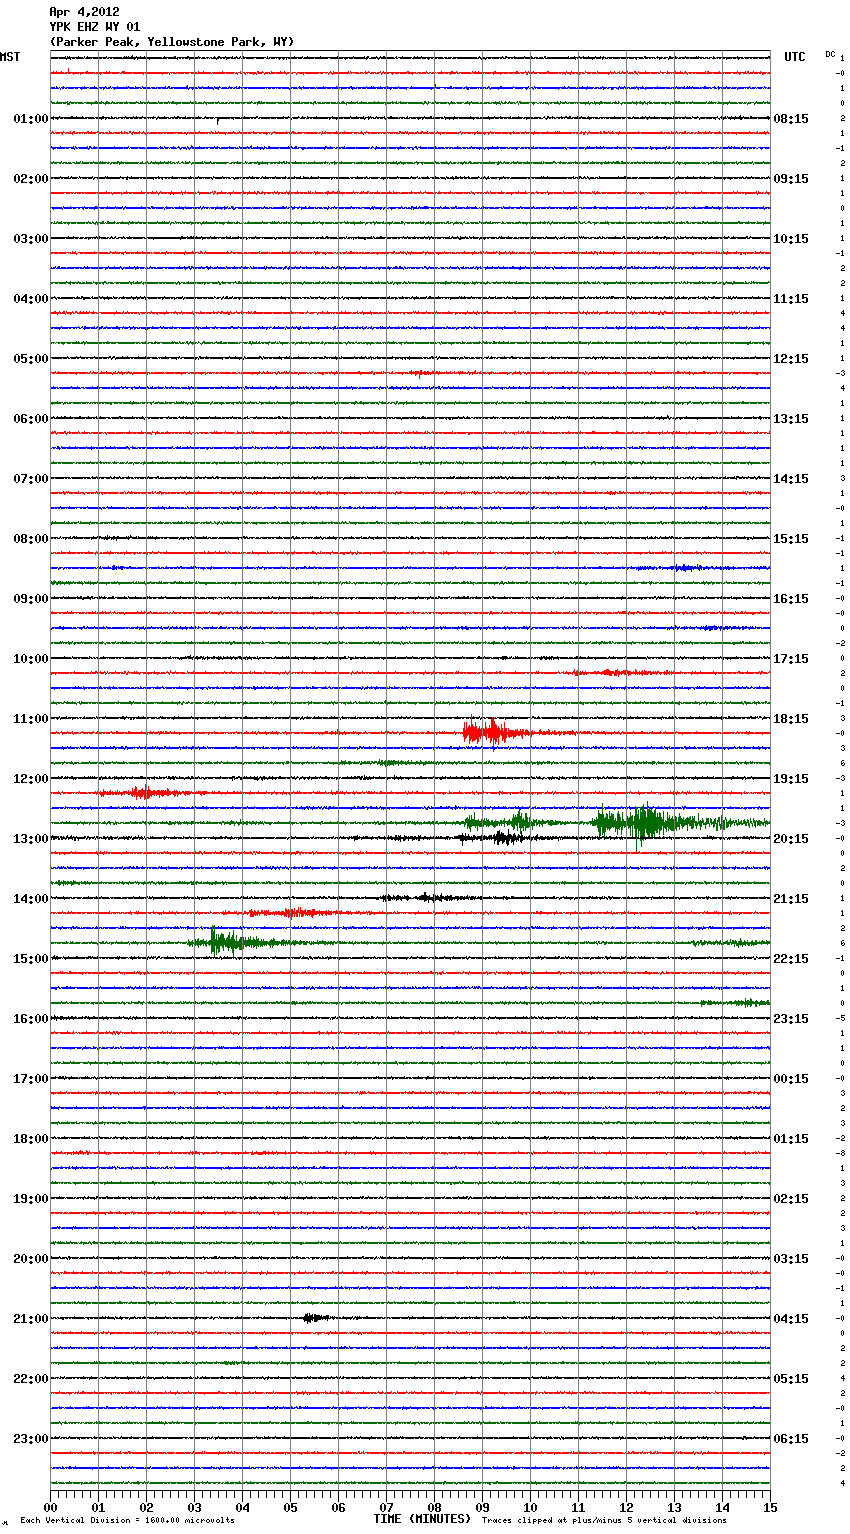
Task: Click the Traces clipped at plus/minus 5 footnote
Action: [x=604, y=1520]
